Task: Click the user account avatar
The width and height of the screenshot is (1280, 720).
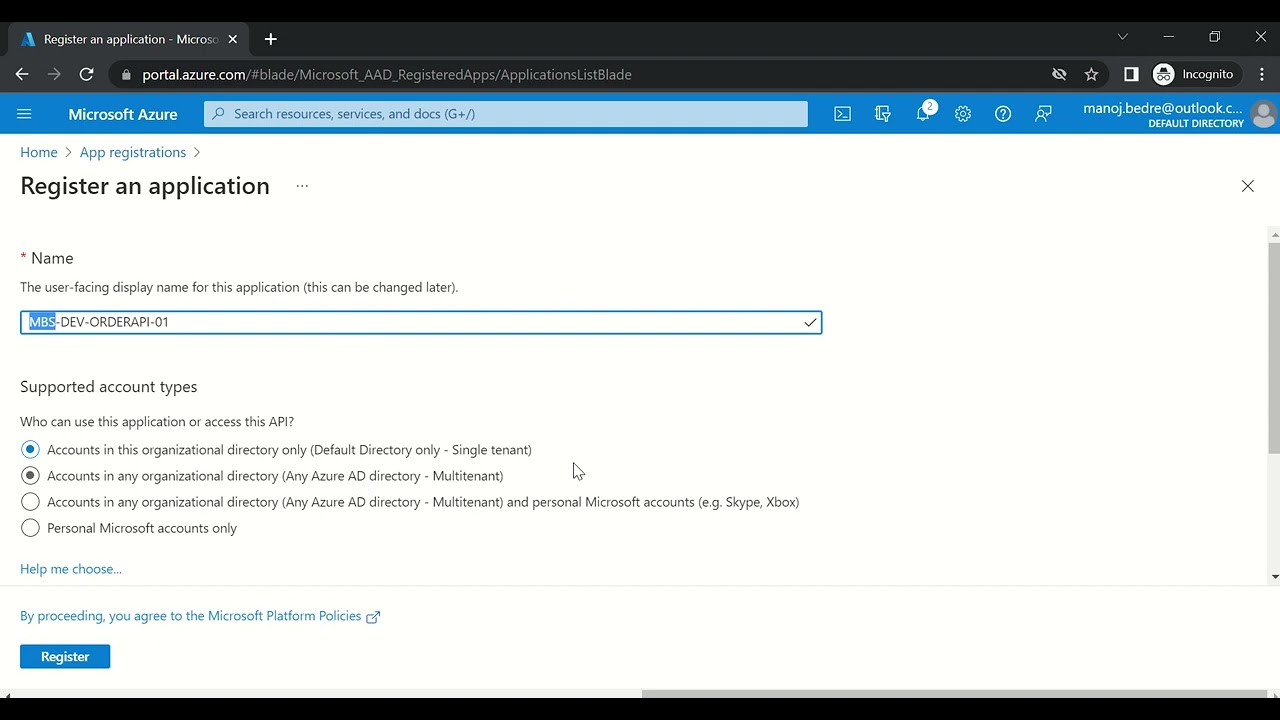Action: 1264,114
